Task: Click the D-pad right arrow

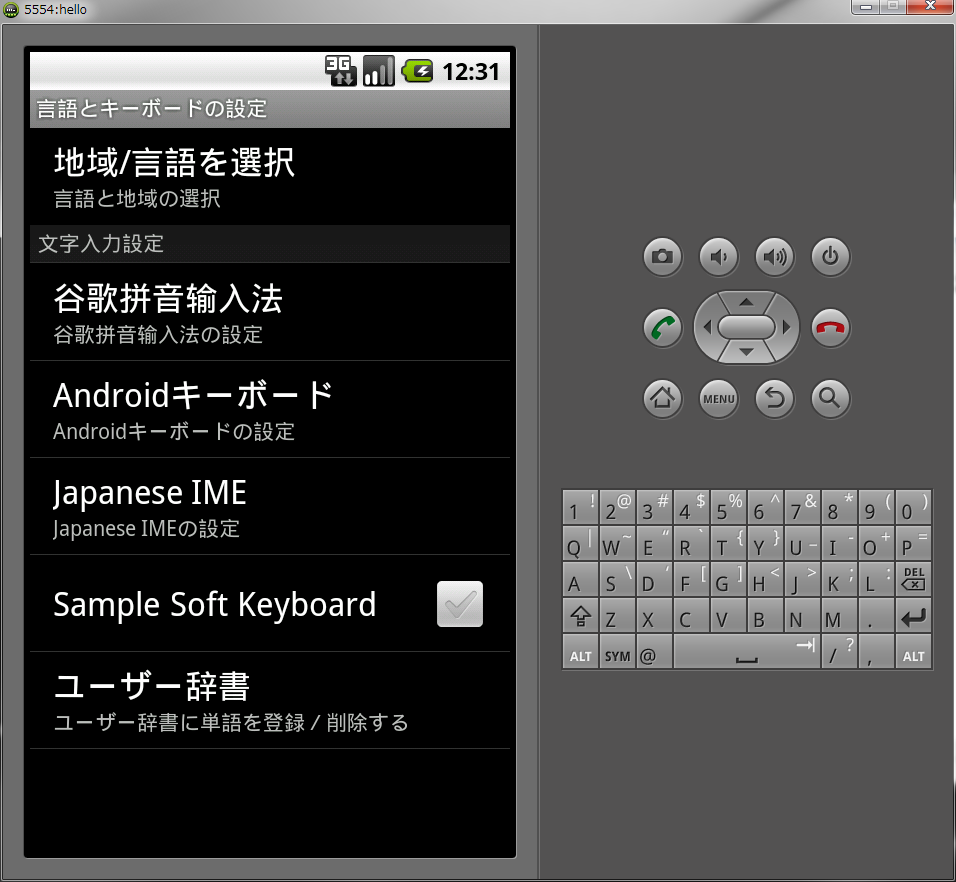Action: pyautogui.click(x=787, y=327)
